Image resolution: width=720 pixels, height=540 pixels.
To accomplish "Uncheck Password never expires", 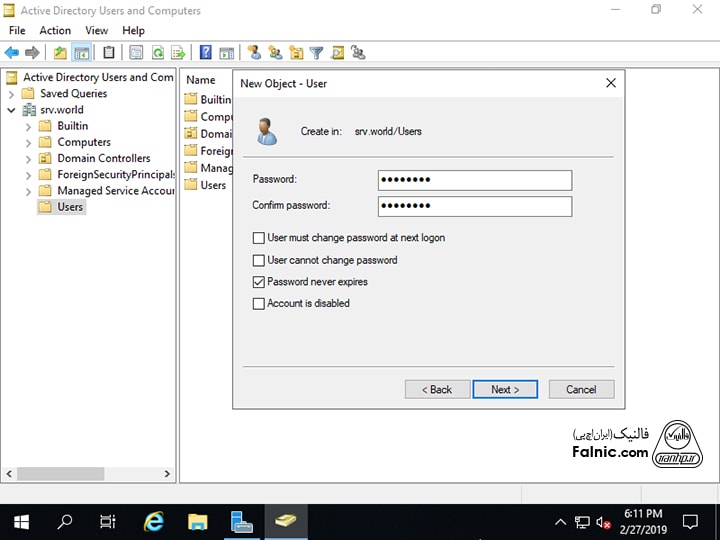I will (259, 282).
